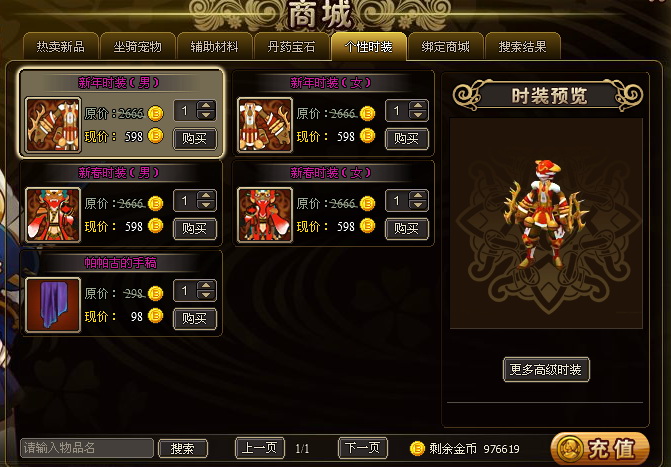Open the 丹药宝石 tab
The height and width of the screenshot is (467, 671).
point(291,46)
